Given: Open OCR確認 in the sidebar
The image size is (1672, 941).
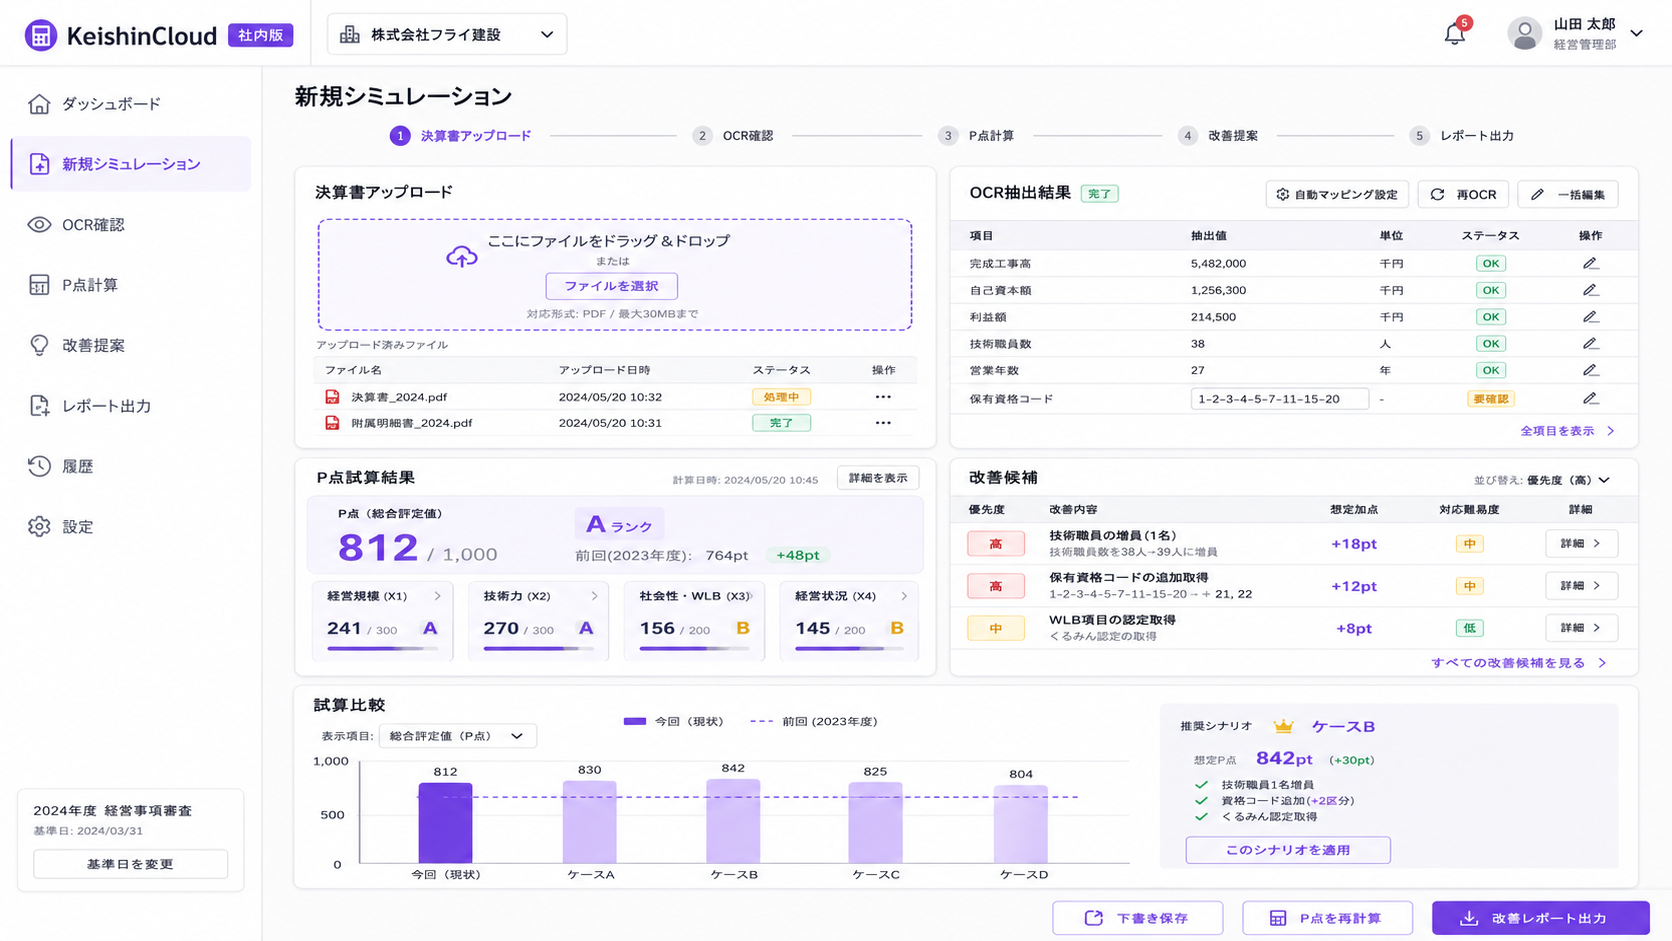Looking at the screenshot, I should (x=130, y=225).
